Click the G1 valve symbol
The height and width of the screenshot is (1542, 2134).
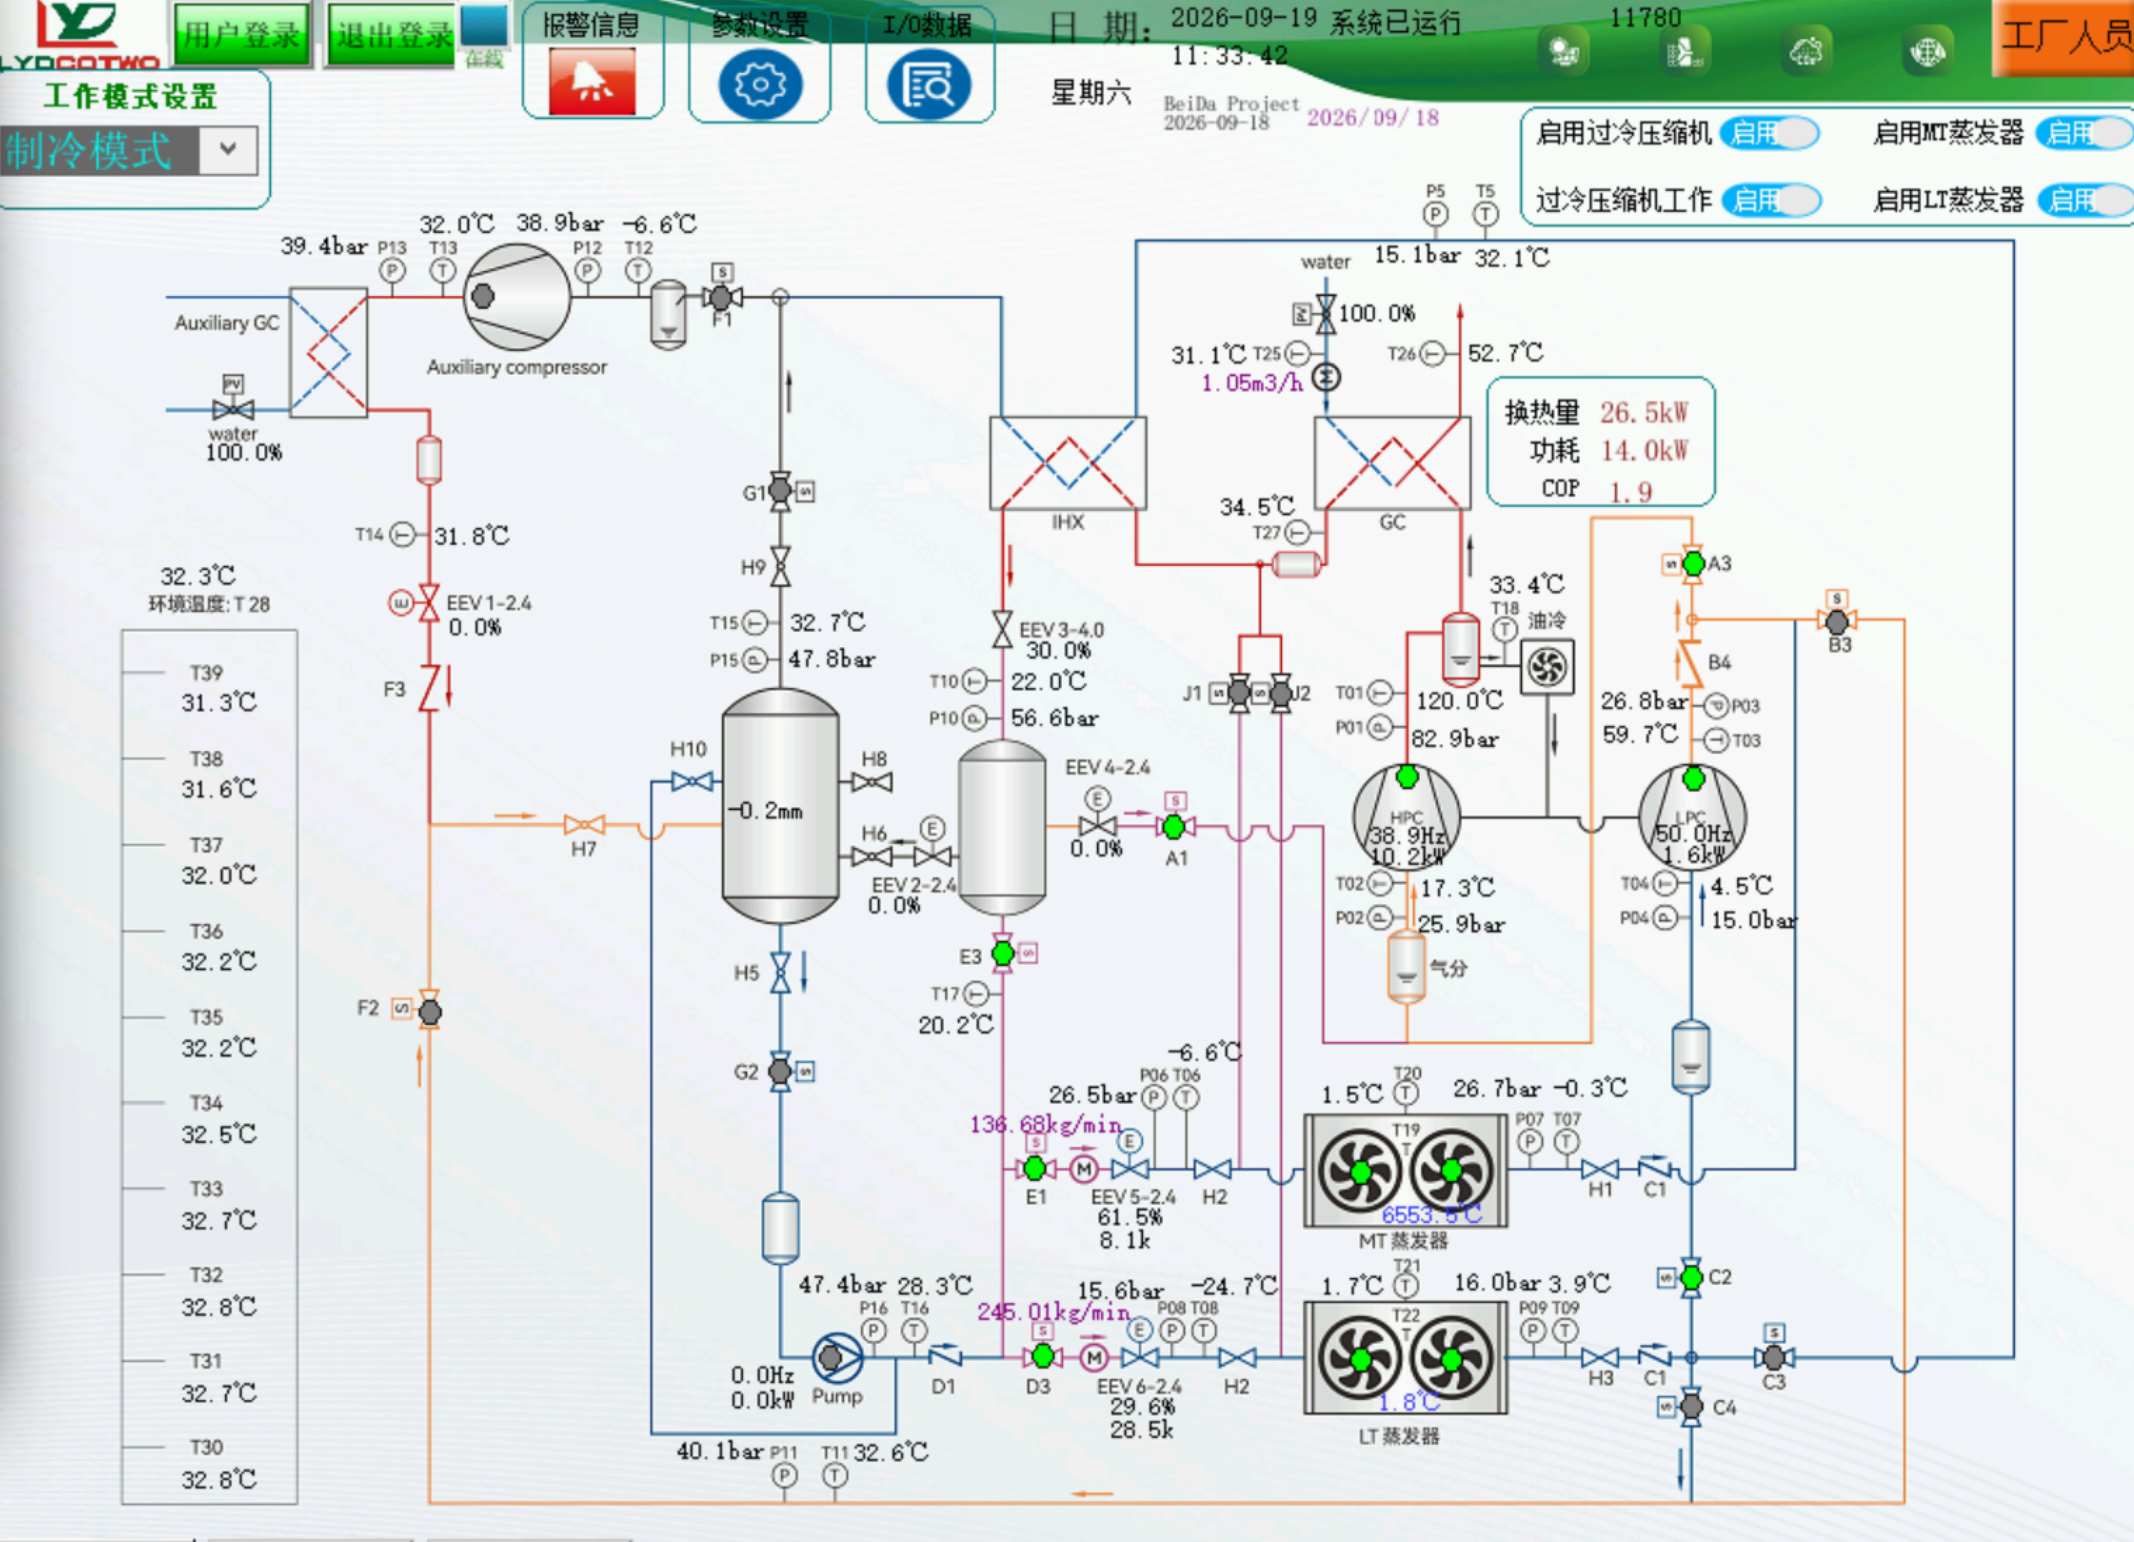pos(780,491)
